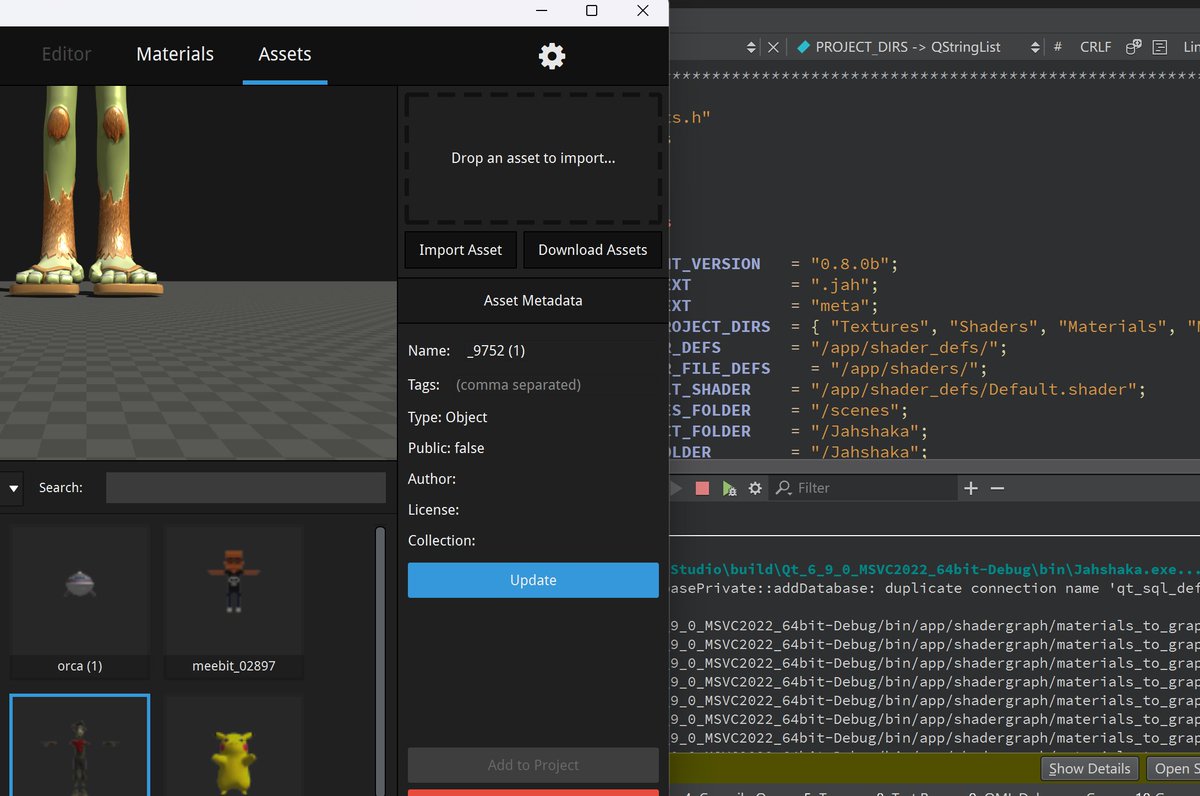This screenshot has width=1200, height=796.
Task: Select the highlighted T-pose character thumbnail
Action: (x=80, y=746)
